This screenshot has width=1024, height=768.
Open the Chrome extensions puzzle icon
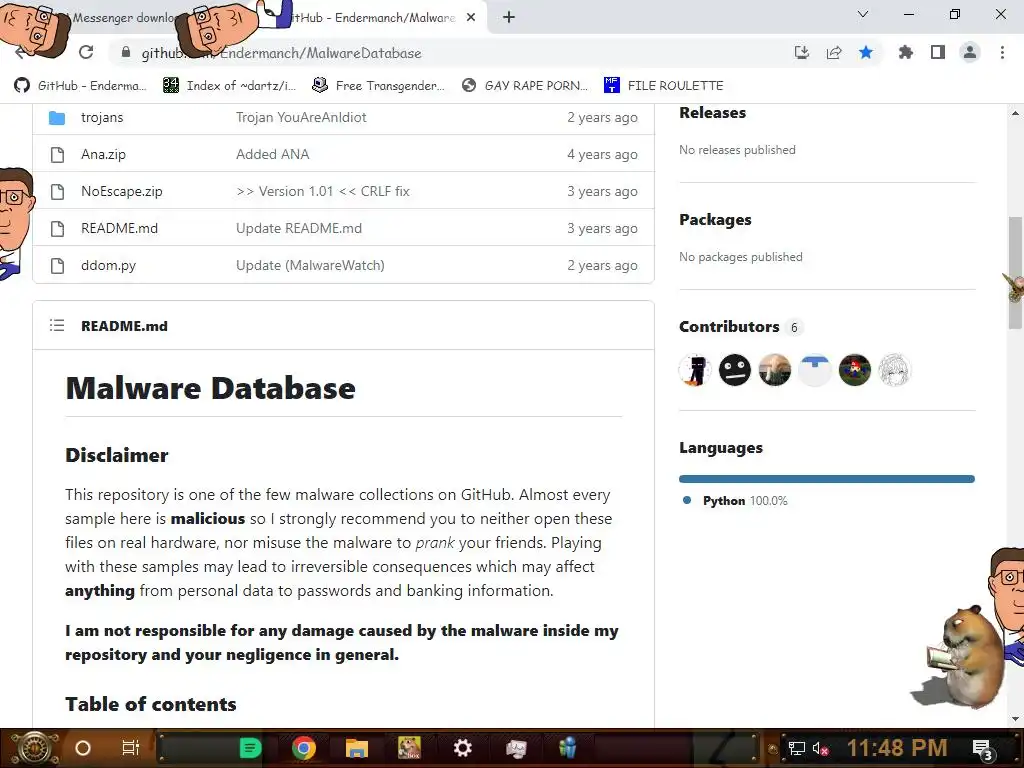point(905,52)
